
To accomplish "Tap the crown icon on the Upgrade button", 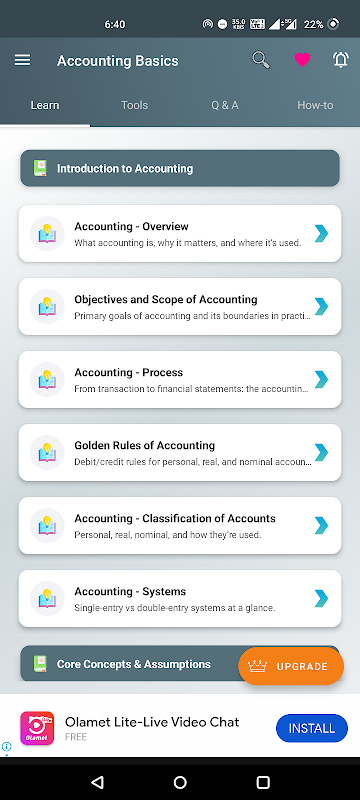I will [258, 666].
